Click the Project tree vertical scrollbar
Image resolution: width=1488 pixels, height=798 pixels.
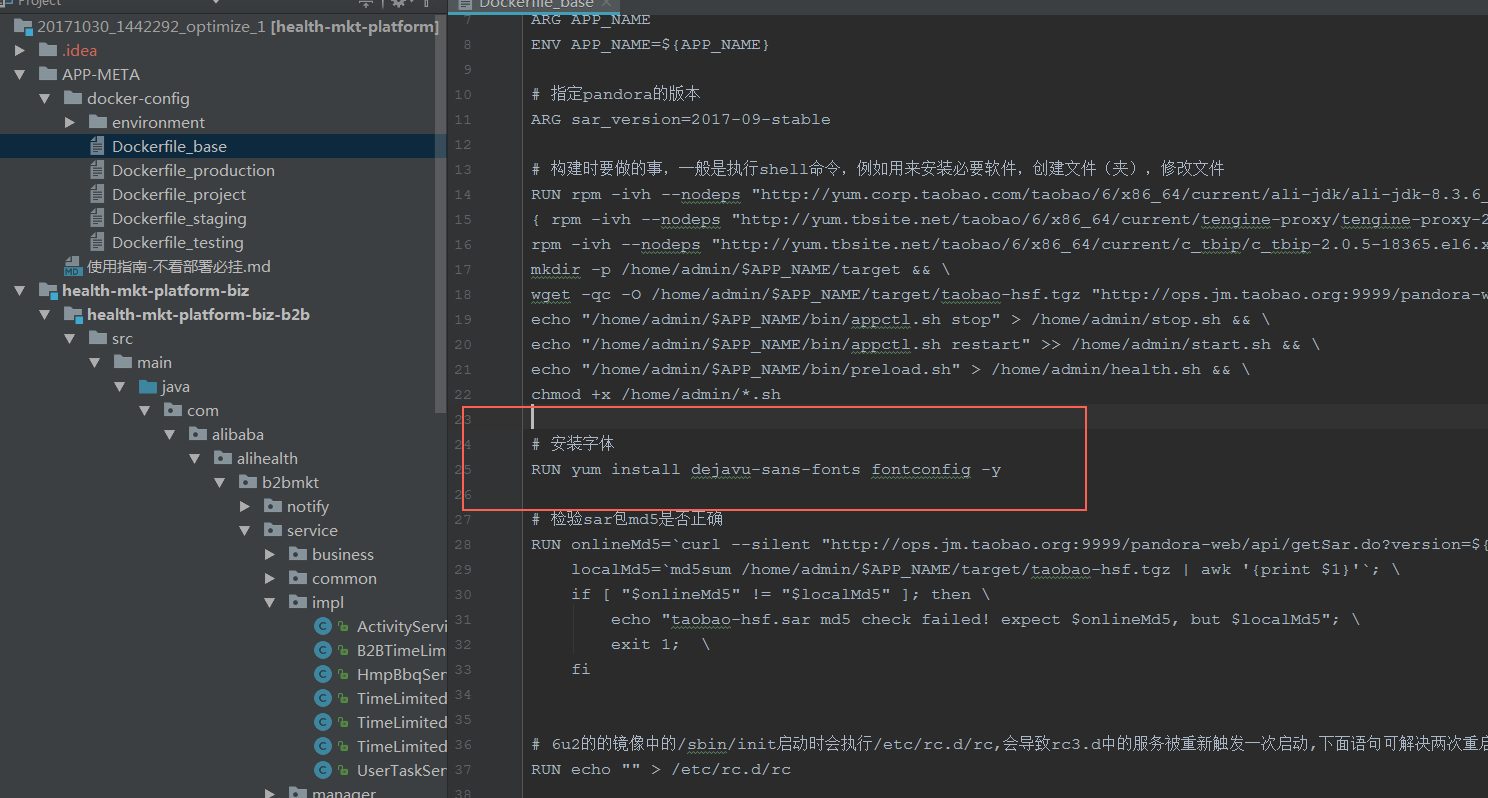(x=442, y=214)
